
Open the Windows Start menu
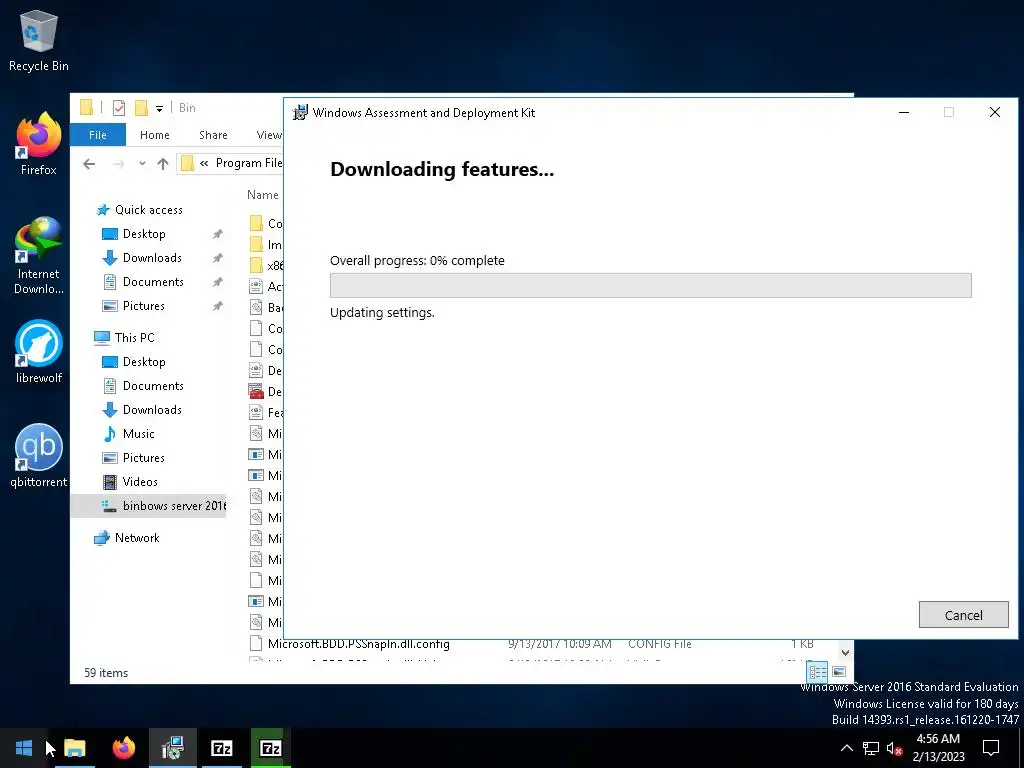pos(24,748)
